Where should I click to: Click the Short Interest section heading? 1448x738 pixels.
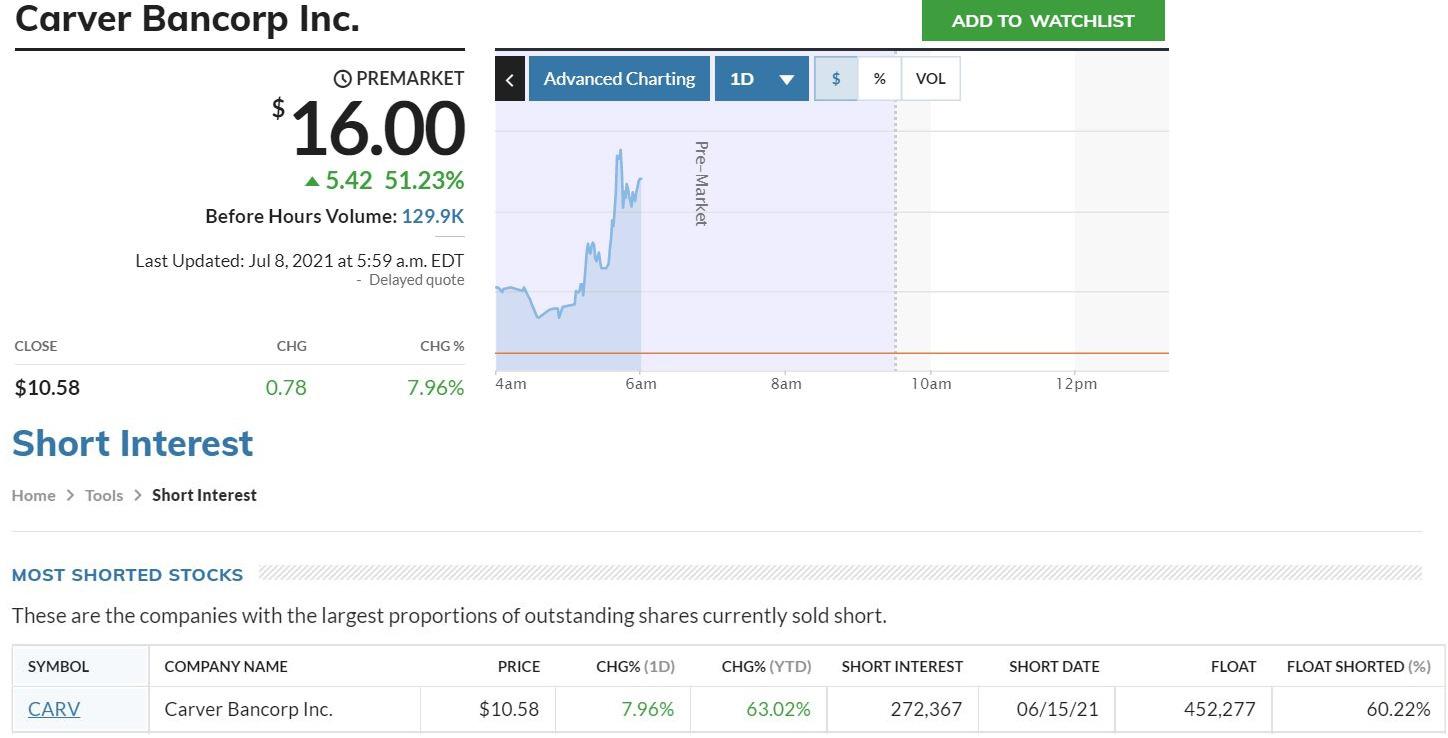pyautogui.click(x=132, y=443)
